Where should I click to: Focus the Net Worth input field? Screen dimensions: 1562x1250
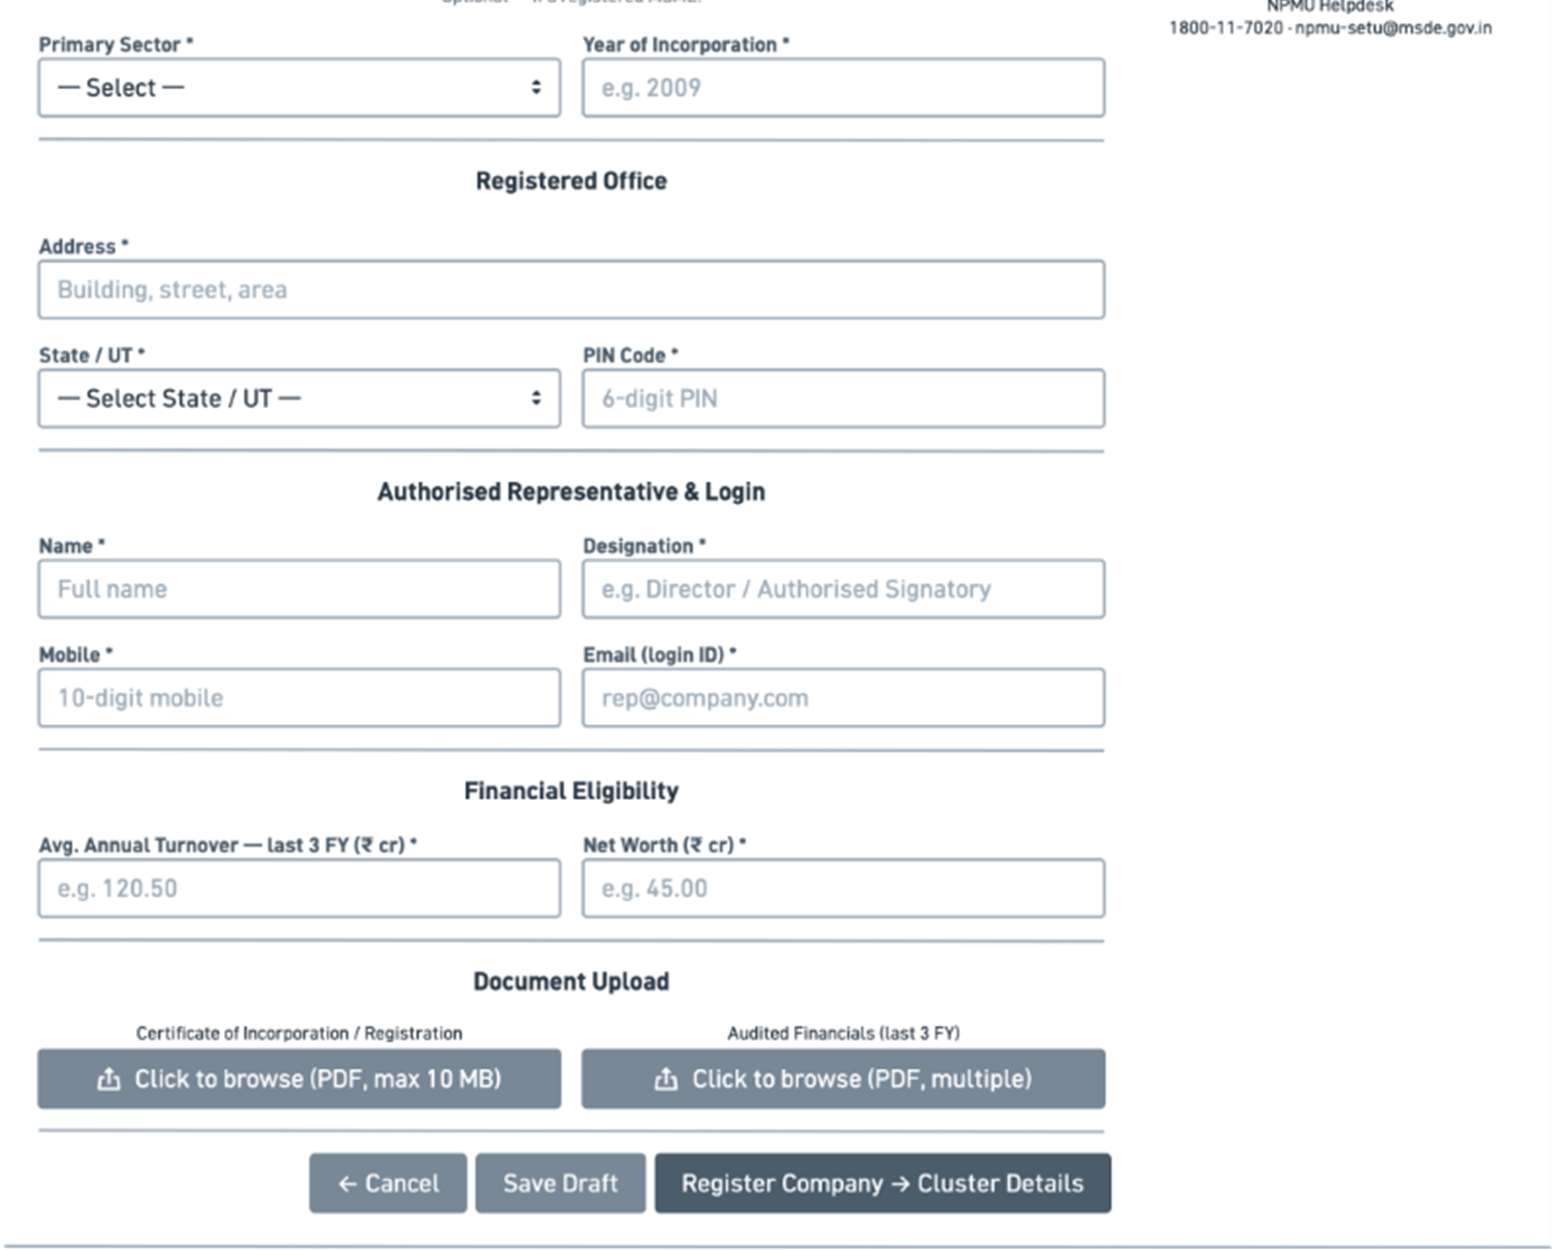[x=843, y=888]
